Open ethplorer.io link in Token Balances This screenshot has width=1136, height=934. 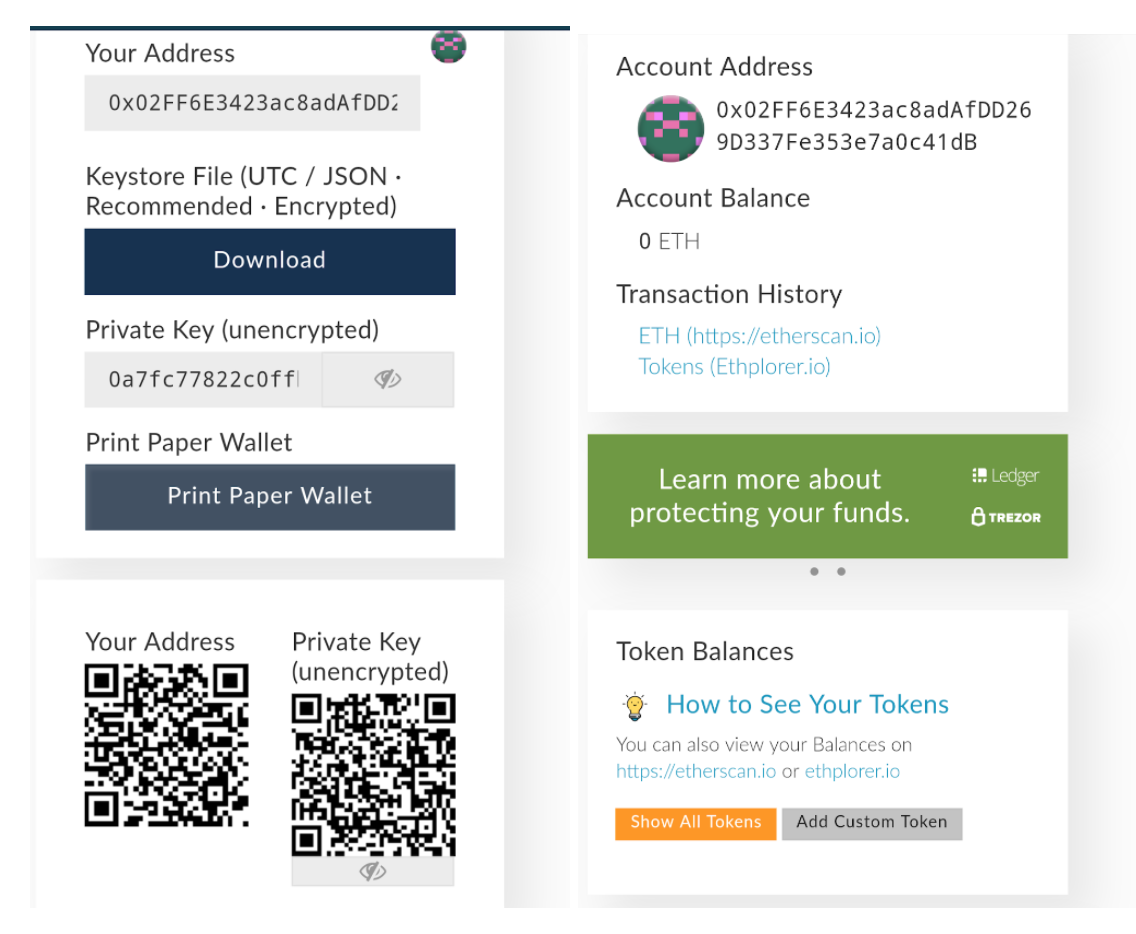coord(852,771)
